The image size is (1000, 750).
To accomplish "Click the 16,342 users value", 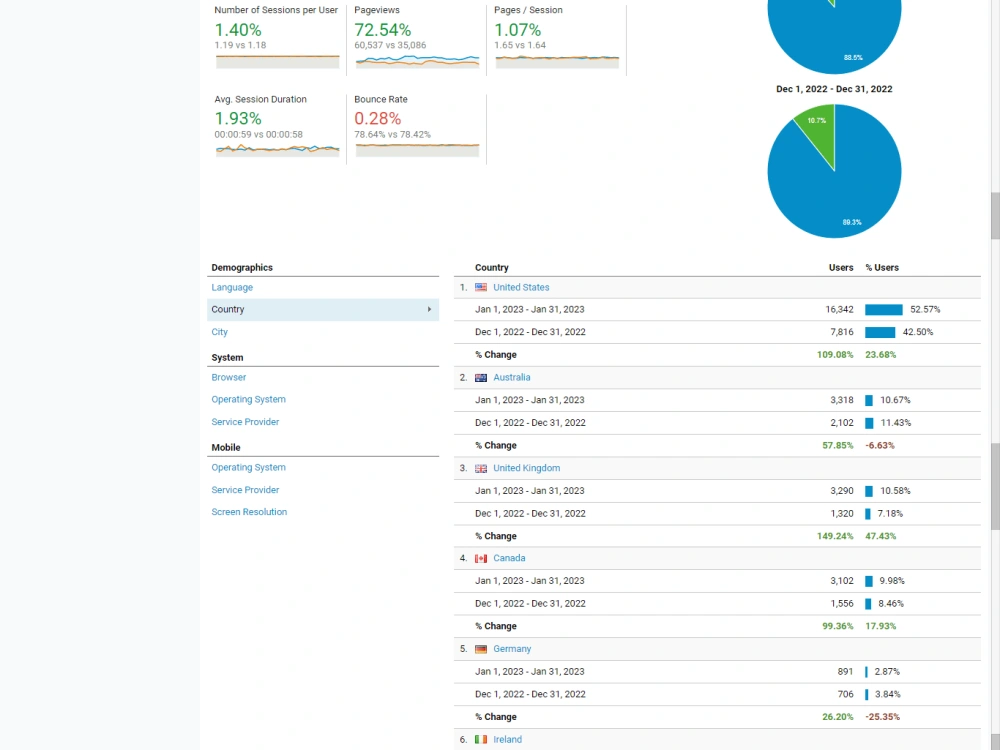I will coord(839,309).
